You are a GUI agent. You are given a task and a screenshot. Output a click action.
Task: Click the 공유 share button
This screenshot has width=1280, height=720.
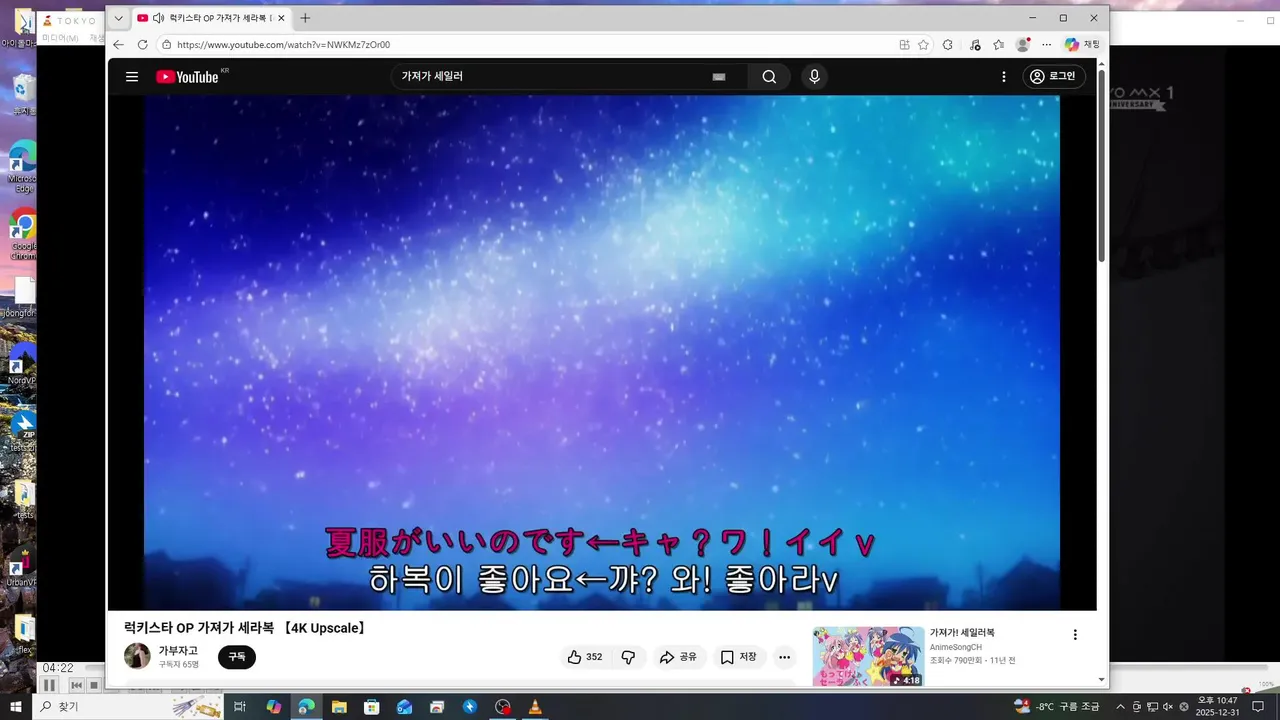click(678, 657)
